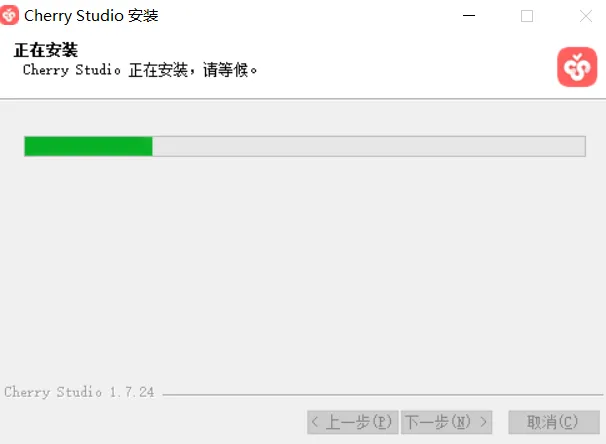The image size is (606, 444).
Task: Go back with the 上一步(P) button
Action: [x=353, y=422]
